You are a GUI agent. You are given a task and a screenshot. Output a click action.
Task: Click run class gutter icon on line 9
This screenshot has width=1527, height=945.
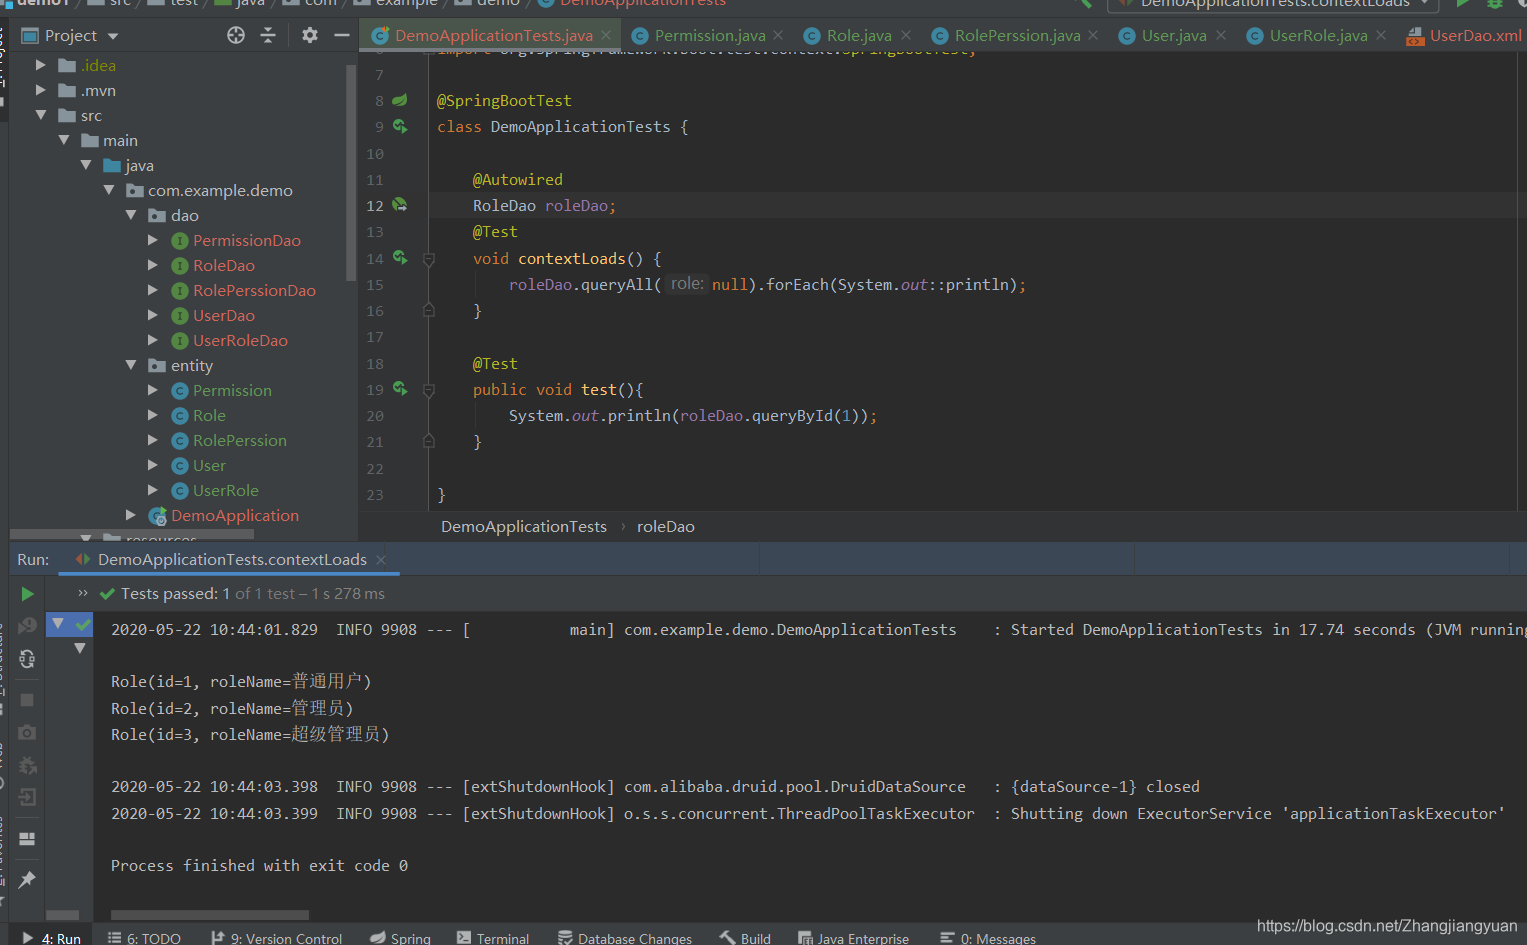(x=400, y=126)
